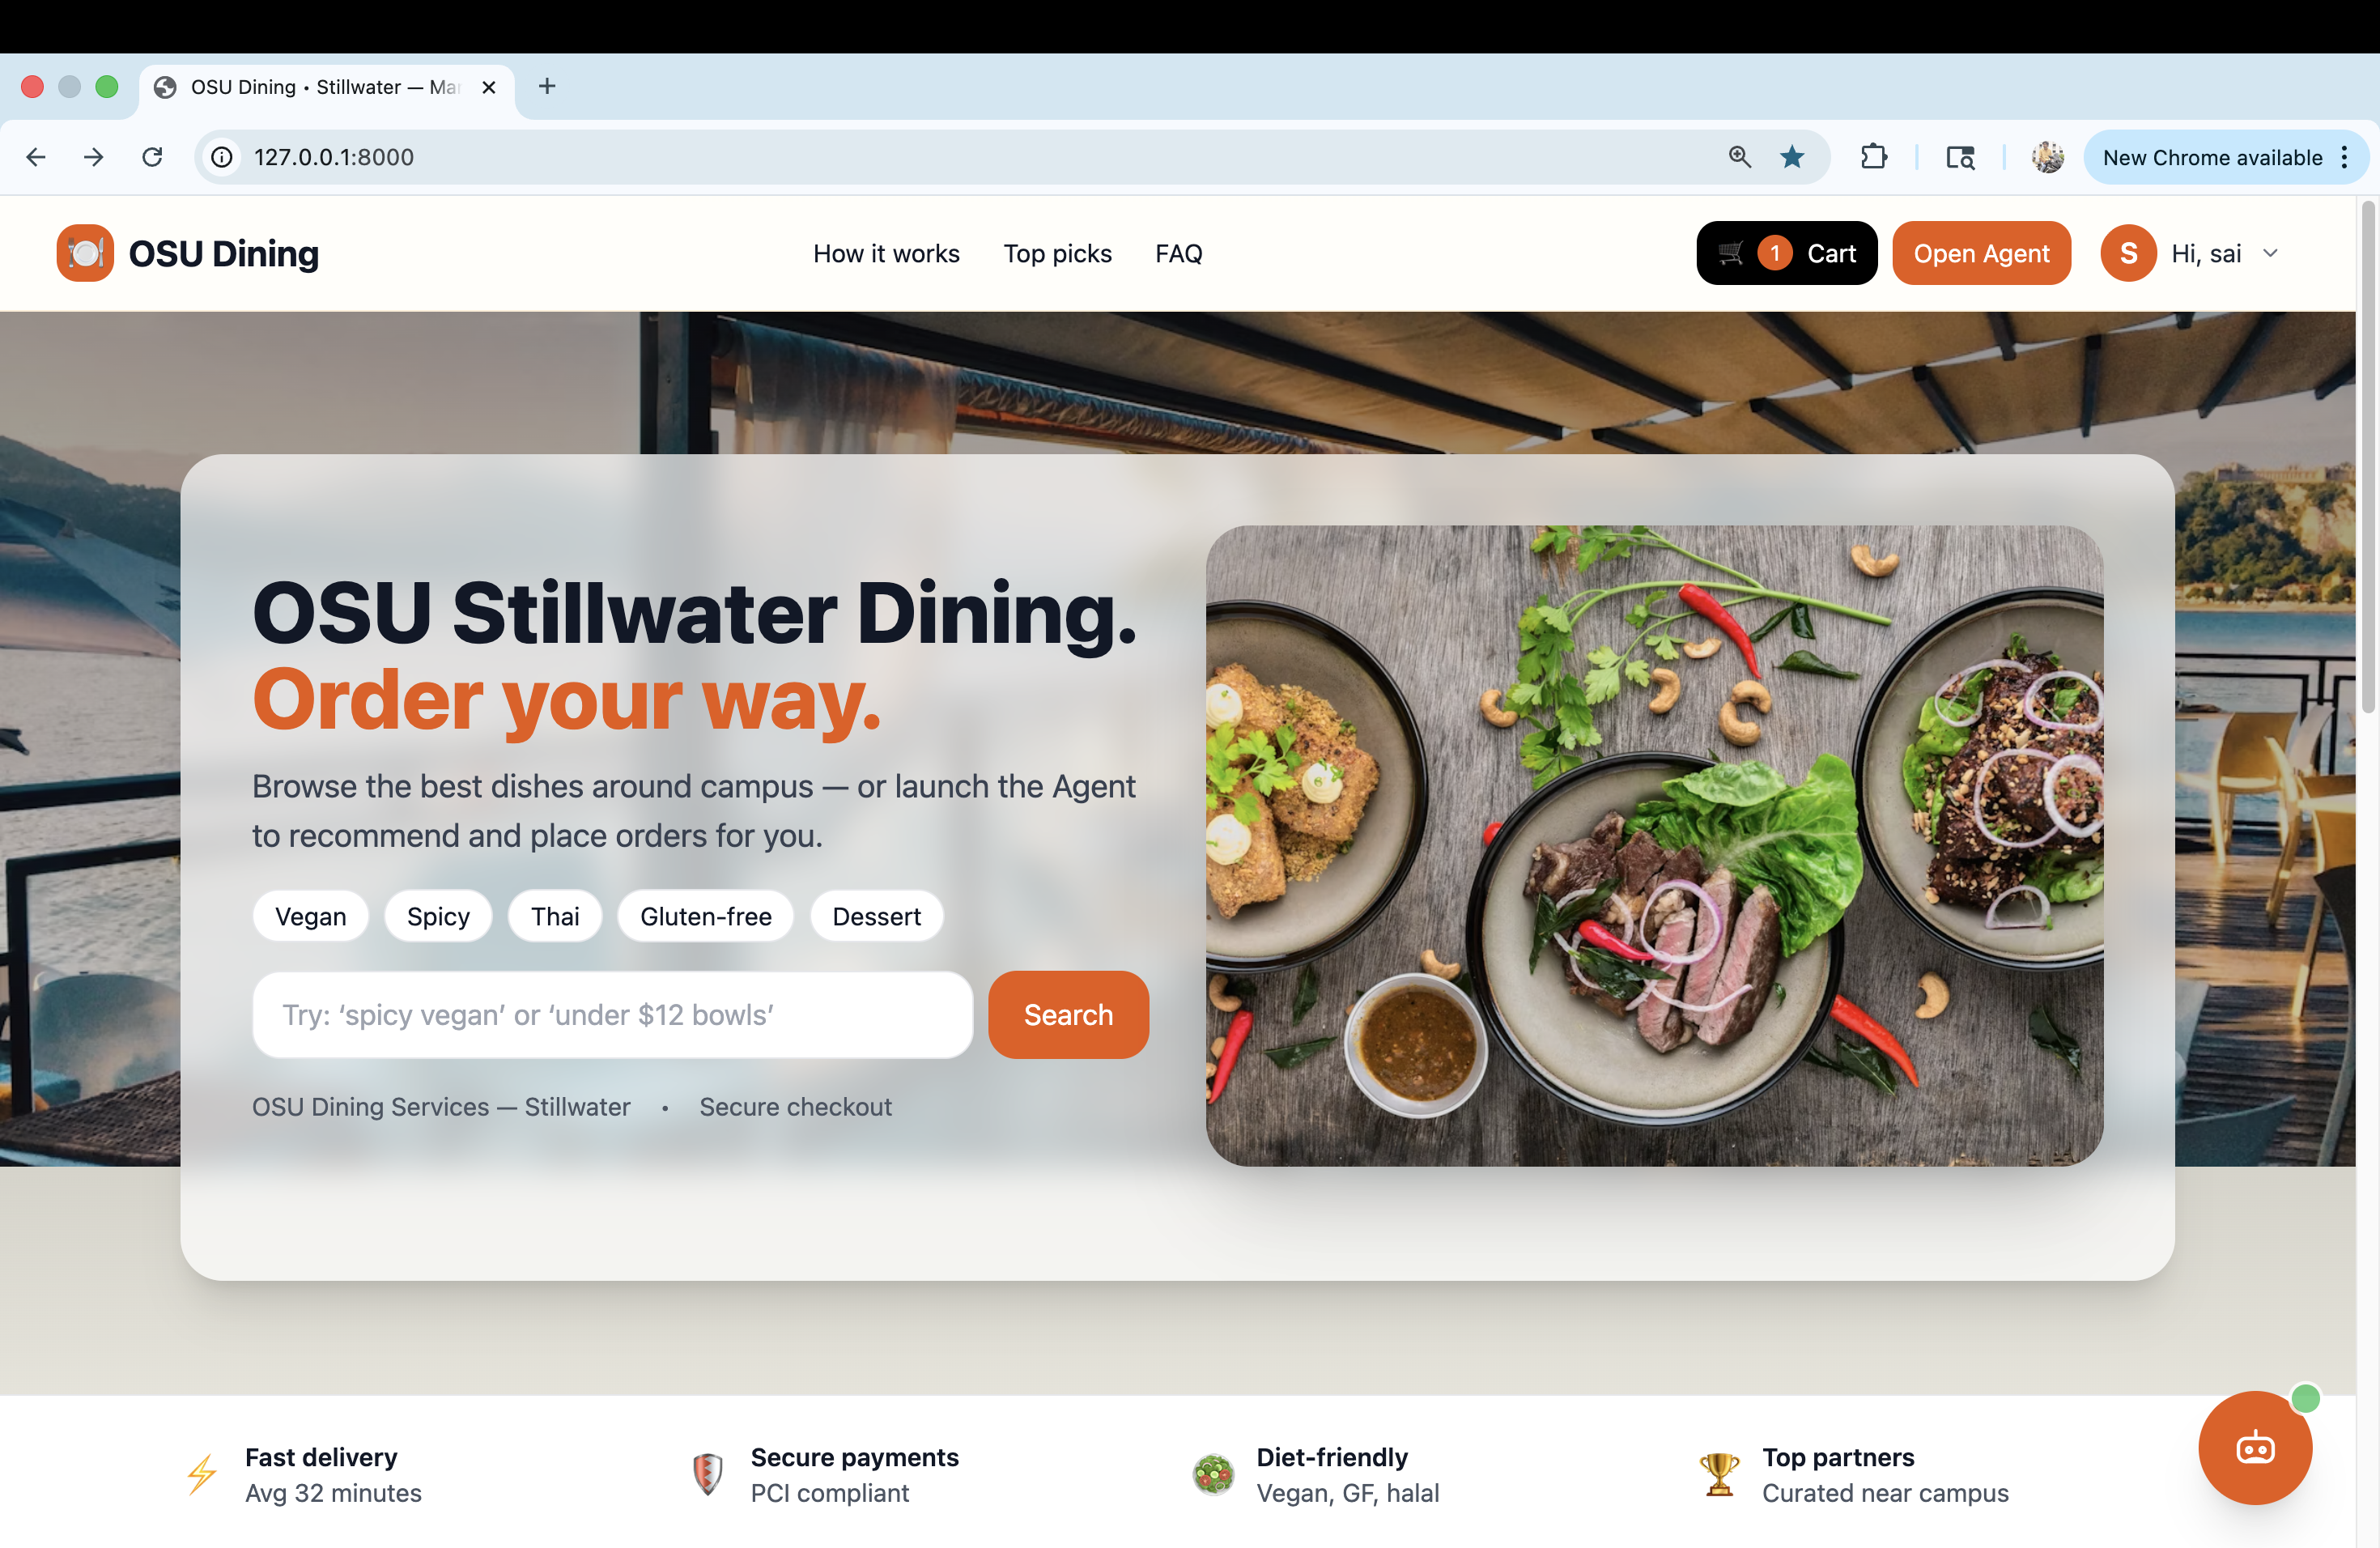The height and width of the screenshot is (1548, 2380).
Task: View site information icon beside URL
Action: [x=222, y=157]
